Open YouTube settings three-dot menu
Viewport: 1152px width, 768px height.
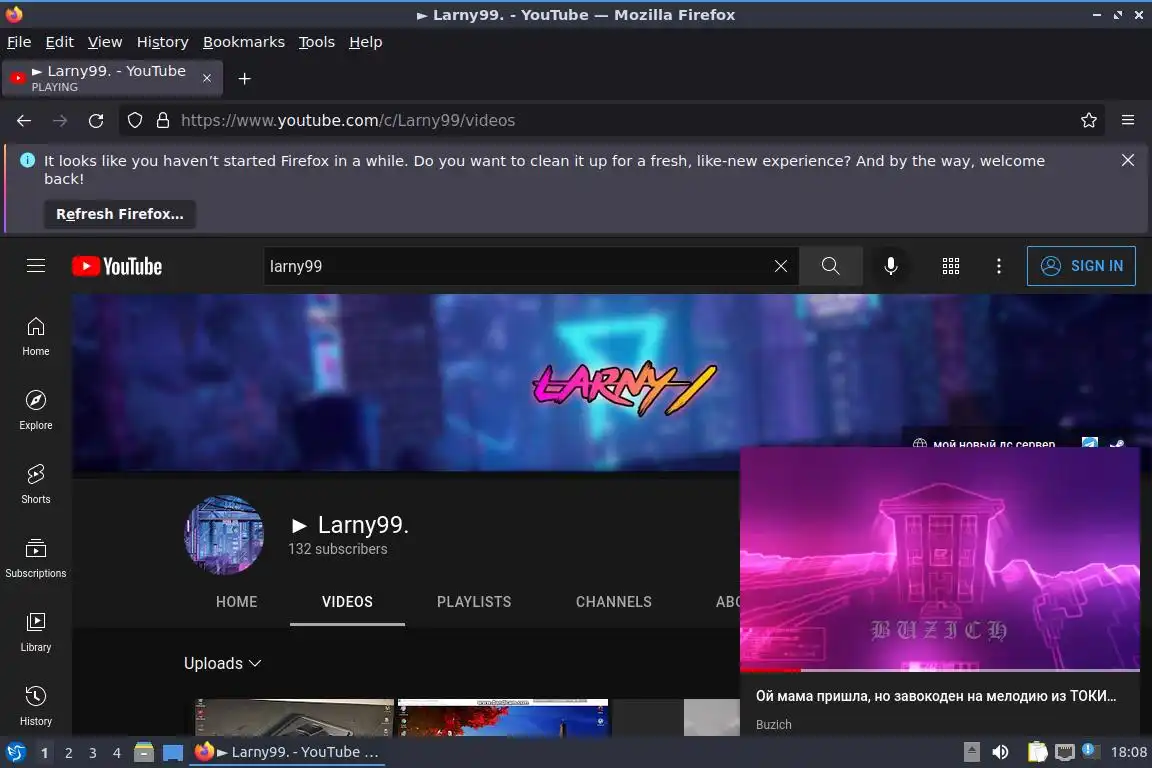pyautogui.click(x=998, y=266)
